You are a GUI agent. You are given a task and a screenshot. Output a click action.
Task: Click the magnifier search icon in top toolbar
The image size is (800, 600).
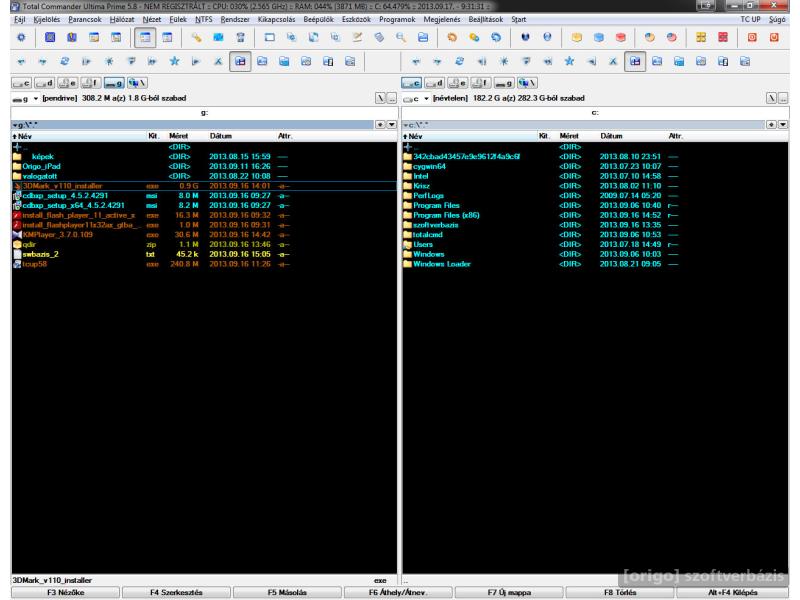coord(401,37)
